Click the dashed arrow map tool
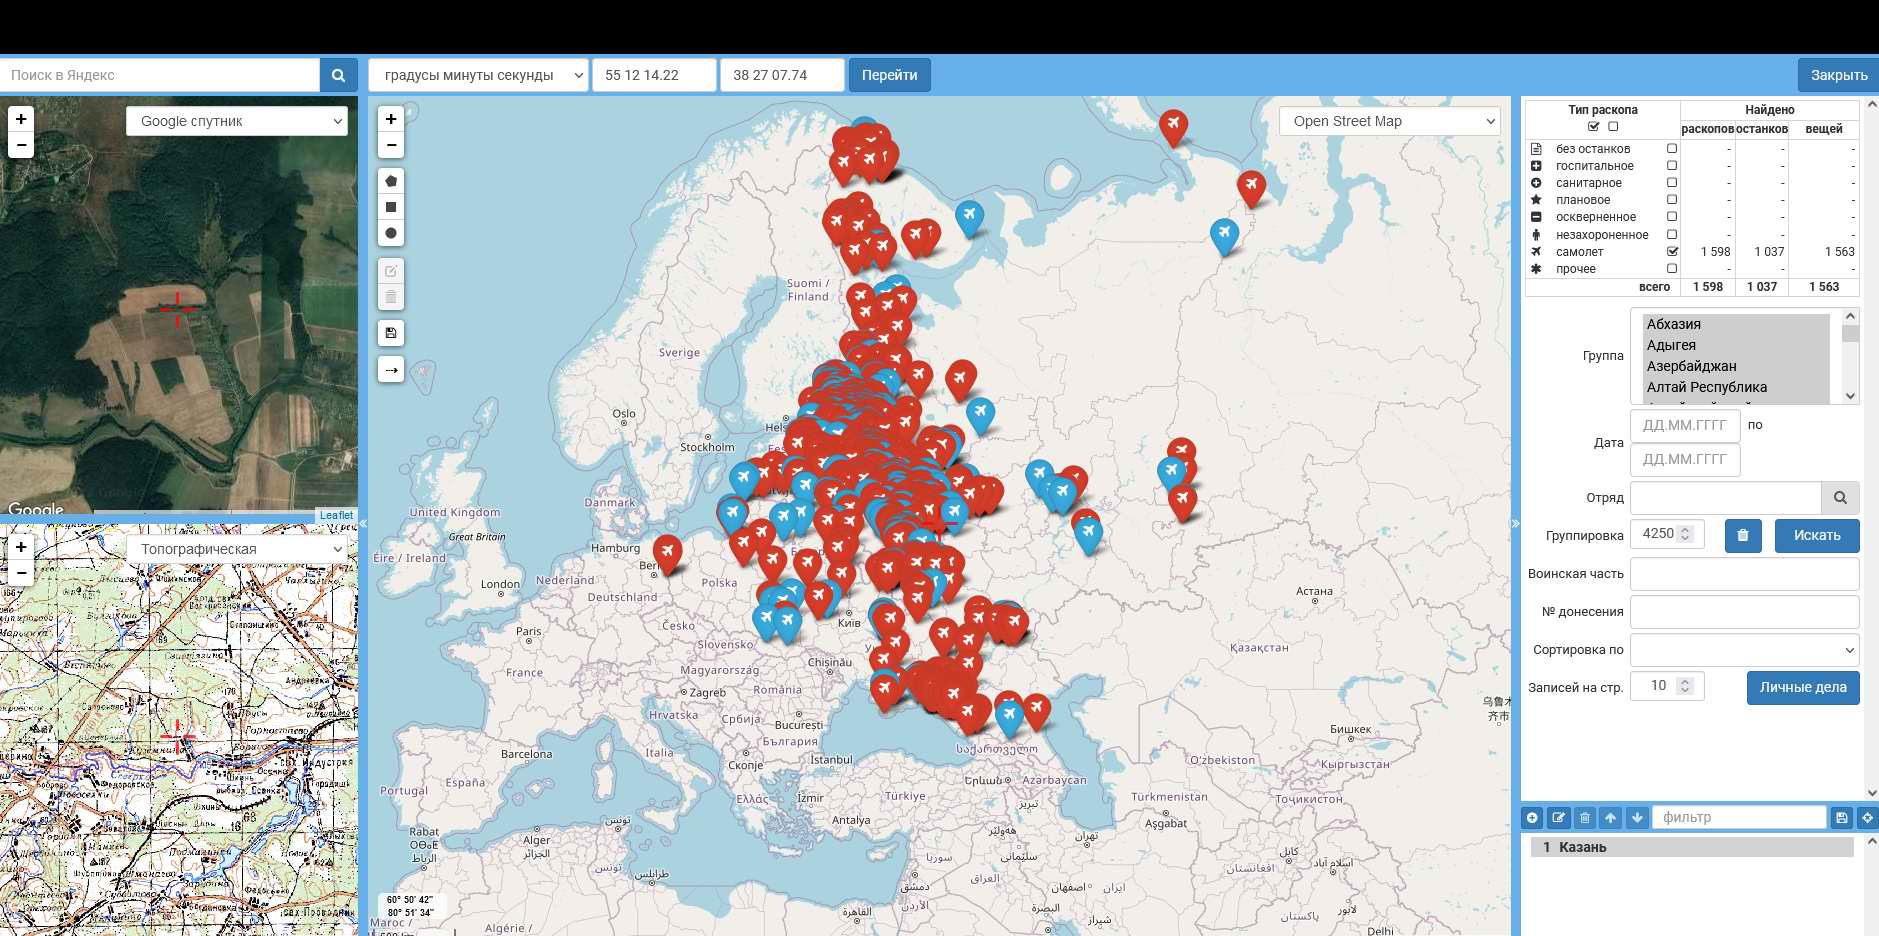This screenshot has width=1879, height=936. point(391,370)
